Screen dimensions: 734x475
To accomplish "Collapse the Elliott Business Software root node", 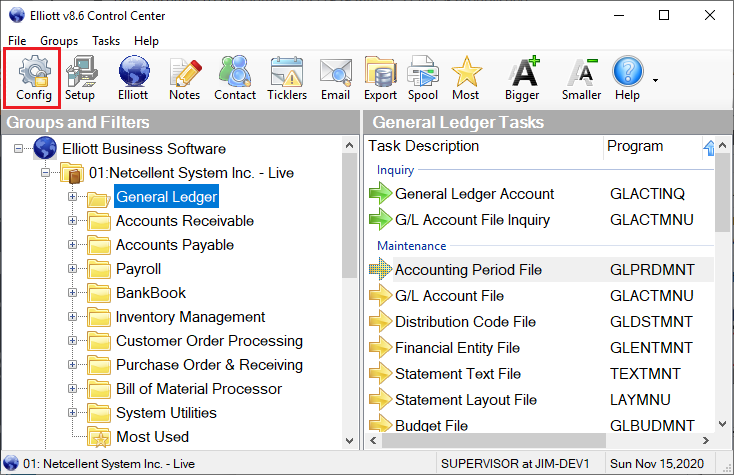I will (x=18, y=149).
